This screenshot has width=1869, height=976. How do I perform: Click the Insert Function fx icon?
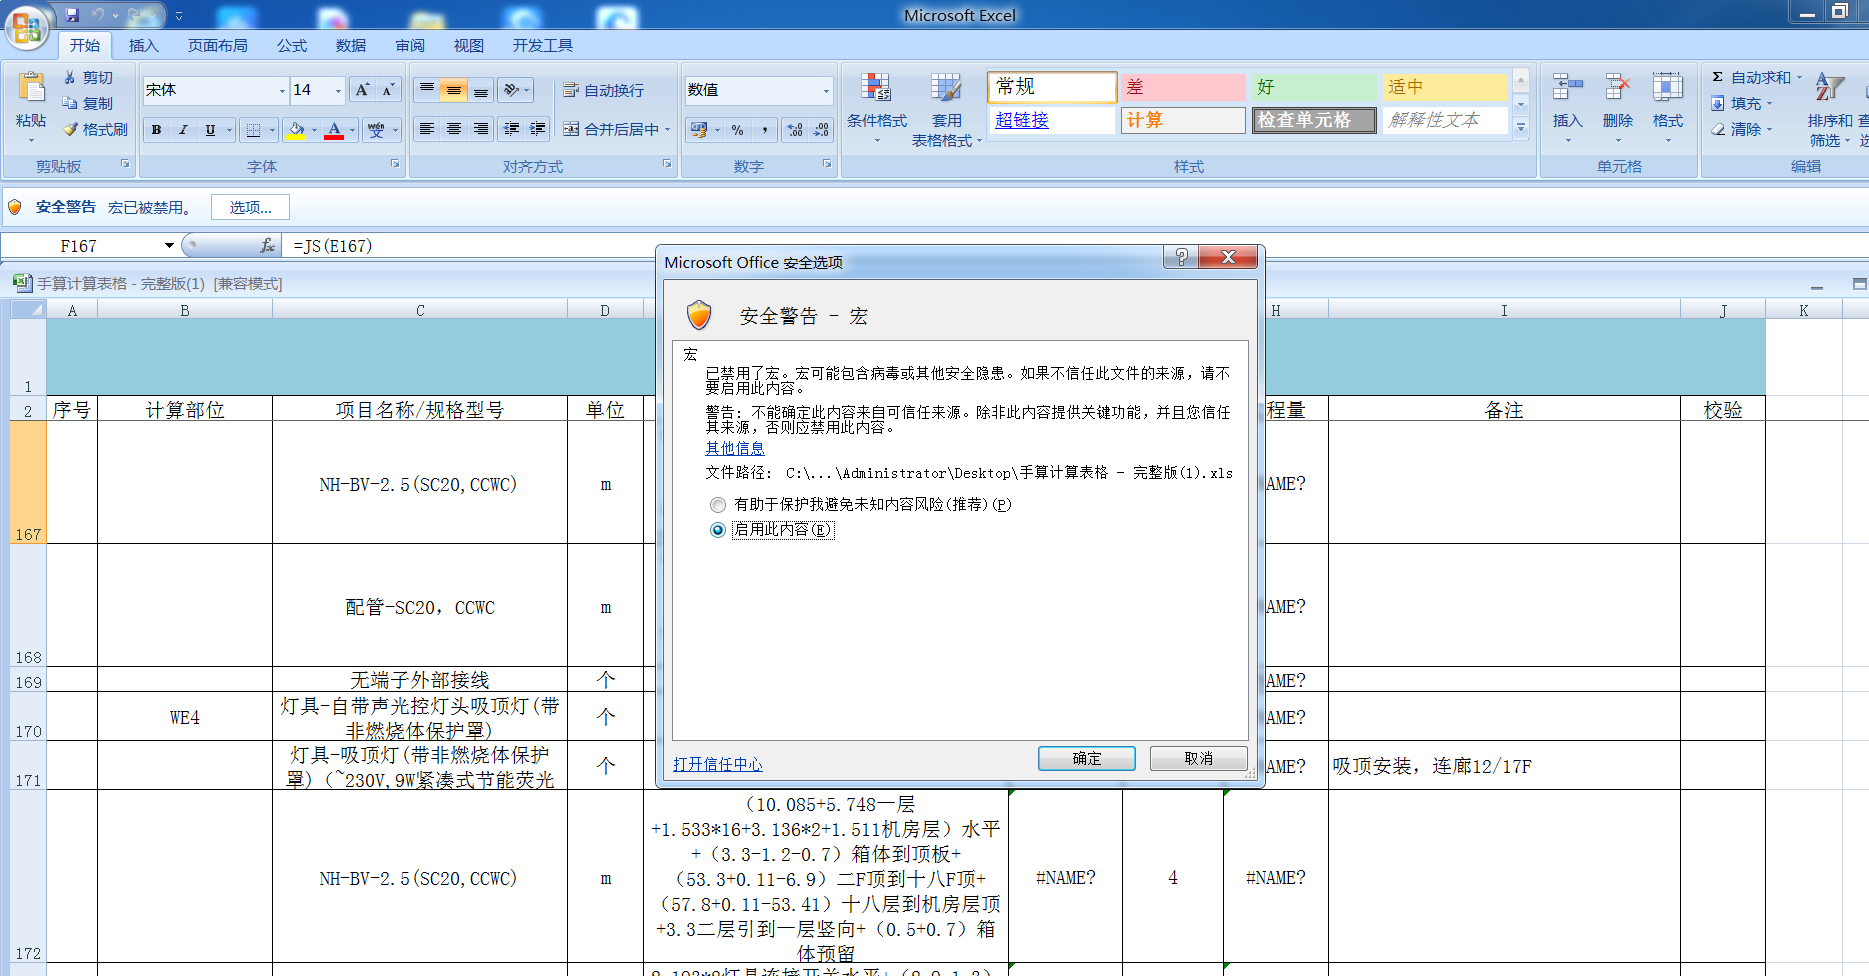[x=267, y=245]
